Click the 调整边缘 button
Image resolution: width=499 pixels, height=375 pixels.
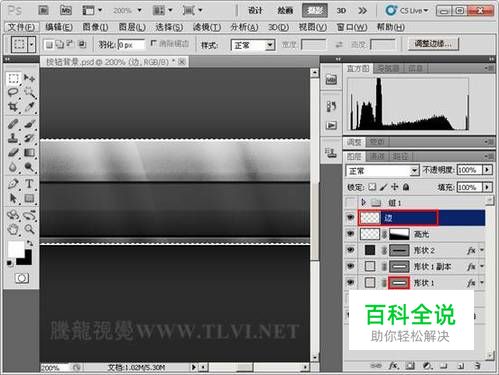433,44
